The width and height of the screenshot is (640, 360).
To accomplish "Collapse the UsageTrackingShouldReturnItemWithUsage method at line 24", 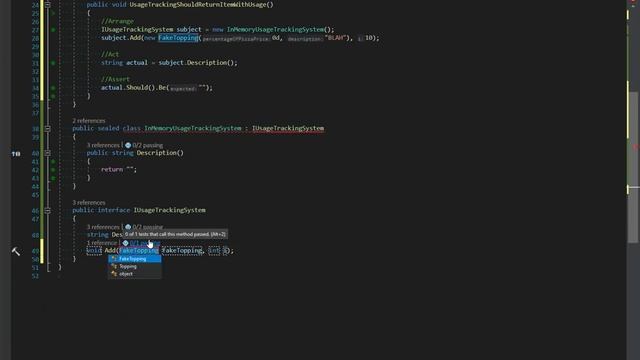I will click(48, 5).
